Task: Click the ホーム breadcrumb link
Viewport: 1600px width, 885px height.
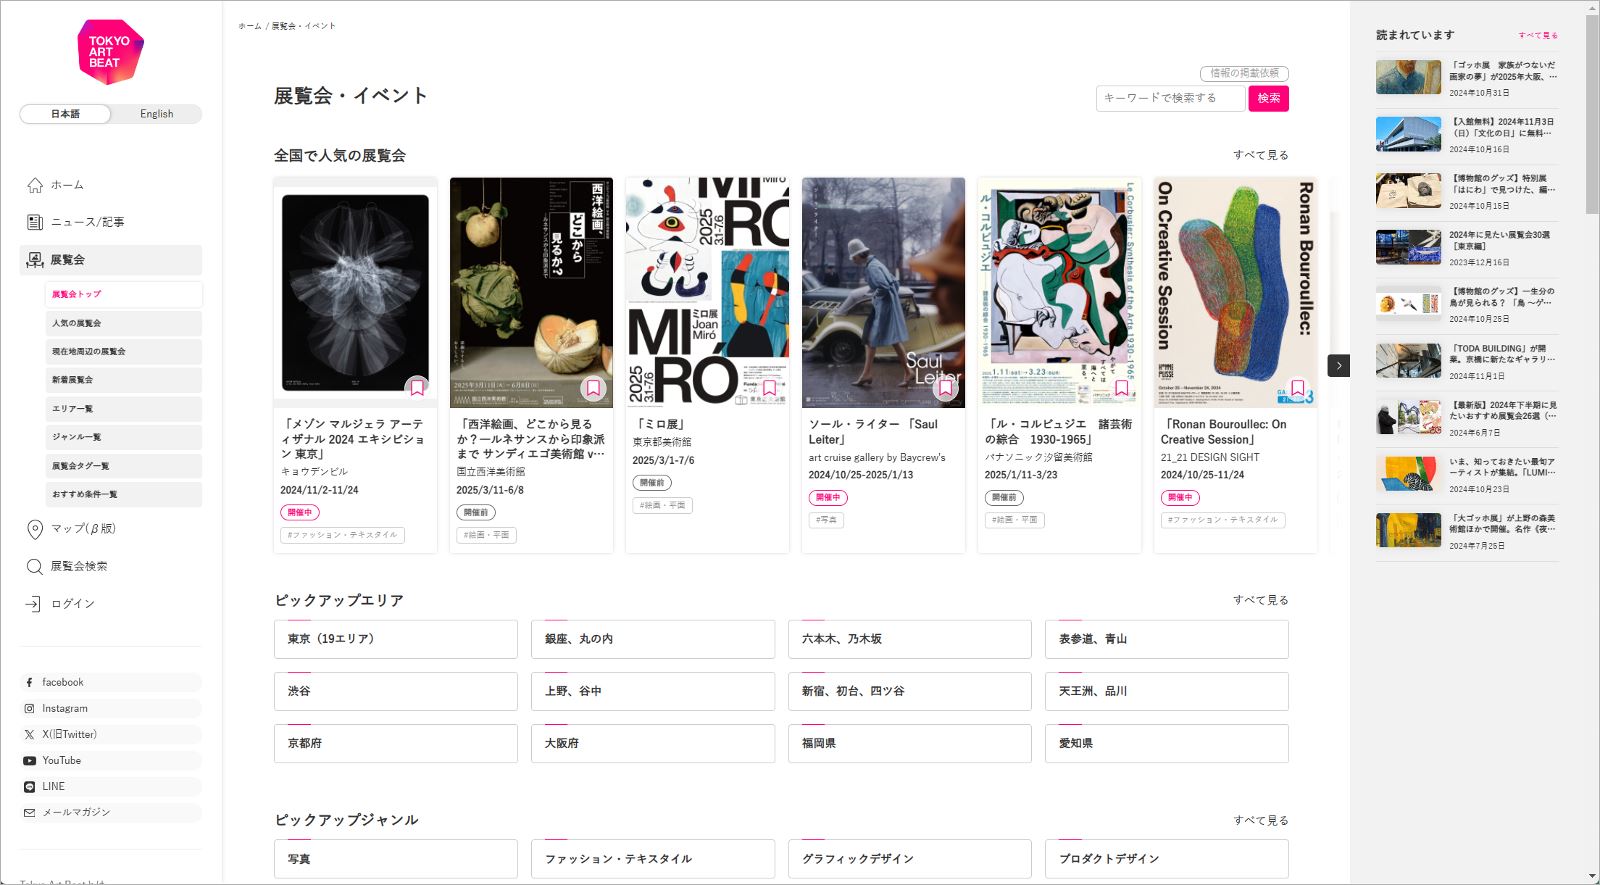Action: pyautogui.click(x=250, y=26)
